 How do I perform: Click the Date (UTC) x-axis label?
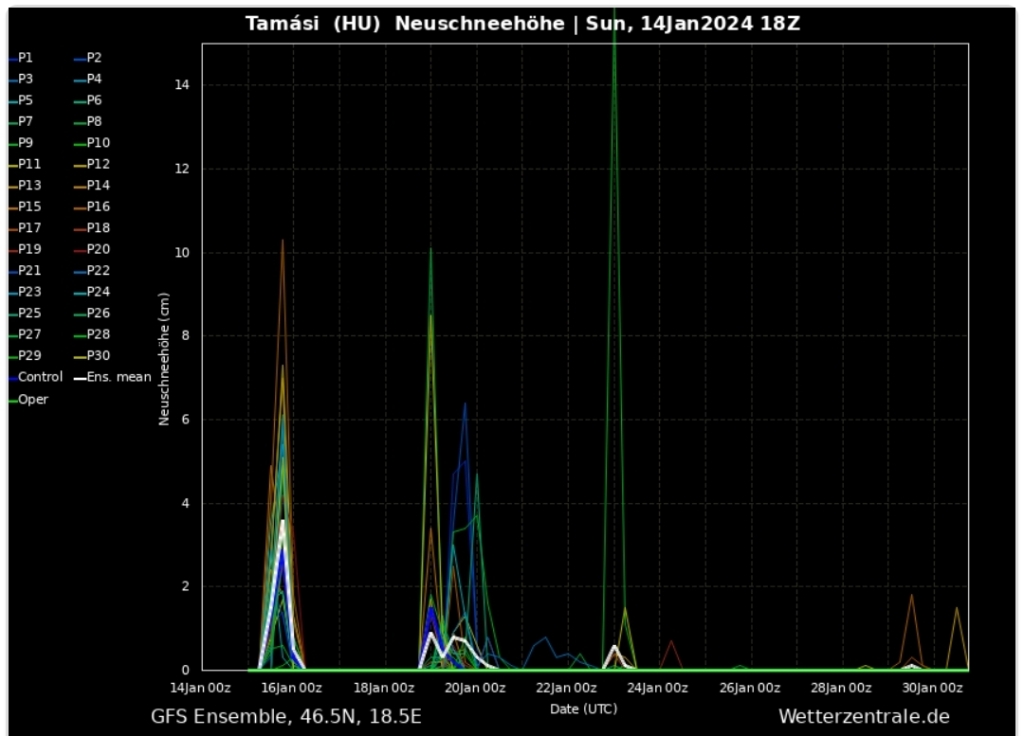[583, 709]
